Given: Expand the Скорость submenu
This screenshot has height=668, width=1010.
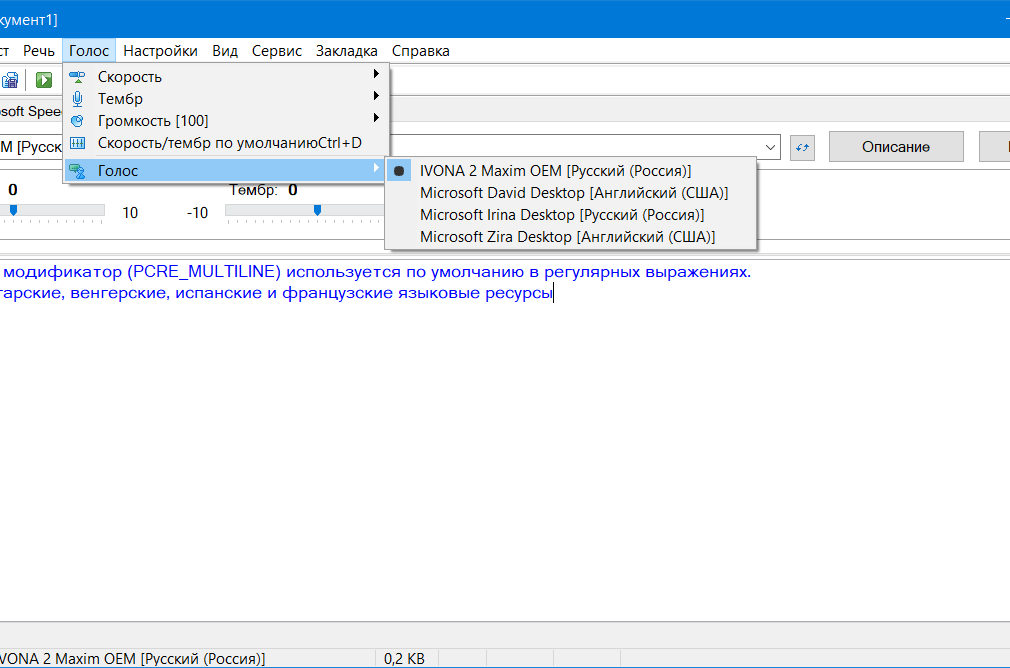Looking at the screenshot, I should point(226,77).
